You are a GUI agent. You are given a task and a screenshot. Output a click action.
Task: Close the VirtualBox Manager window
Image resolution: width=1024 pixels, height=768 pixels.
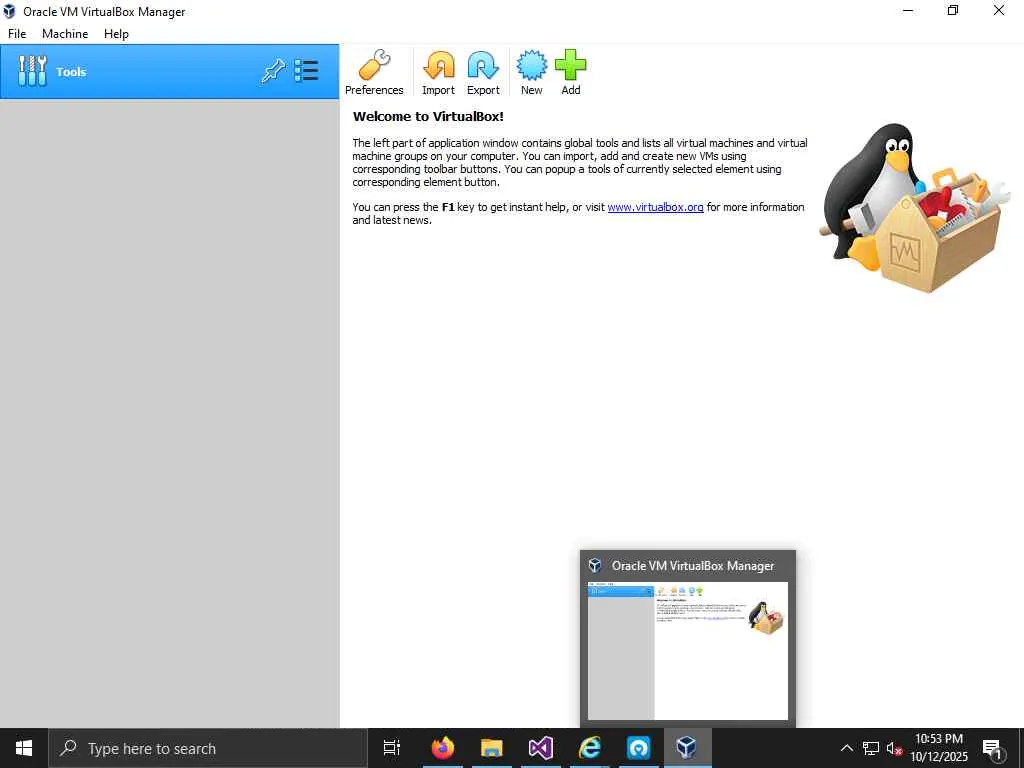(x=999, y=10)
